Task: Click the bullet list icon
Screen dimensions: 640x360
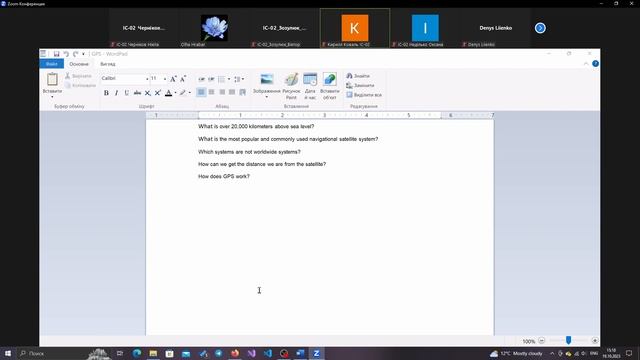Action: [221, 79]
